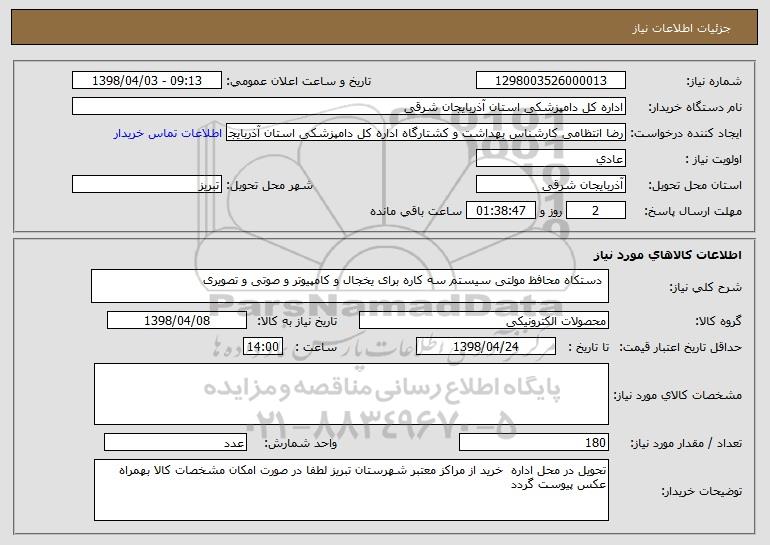Click the label ایجاد کننده درخواست
This screenshot has width=770, height=545.
tap(686, 134)
